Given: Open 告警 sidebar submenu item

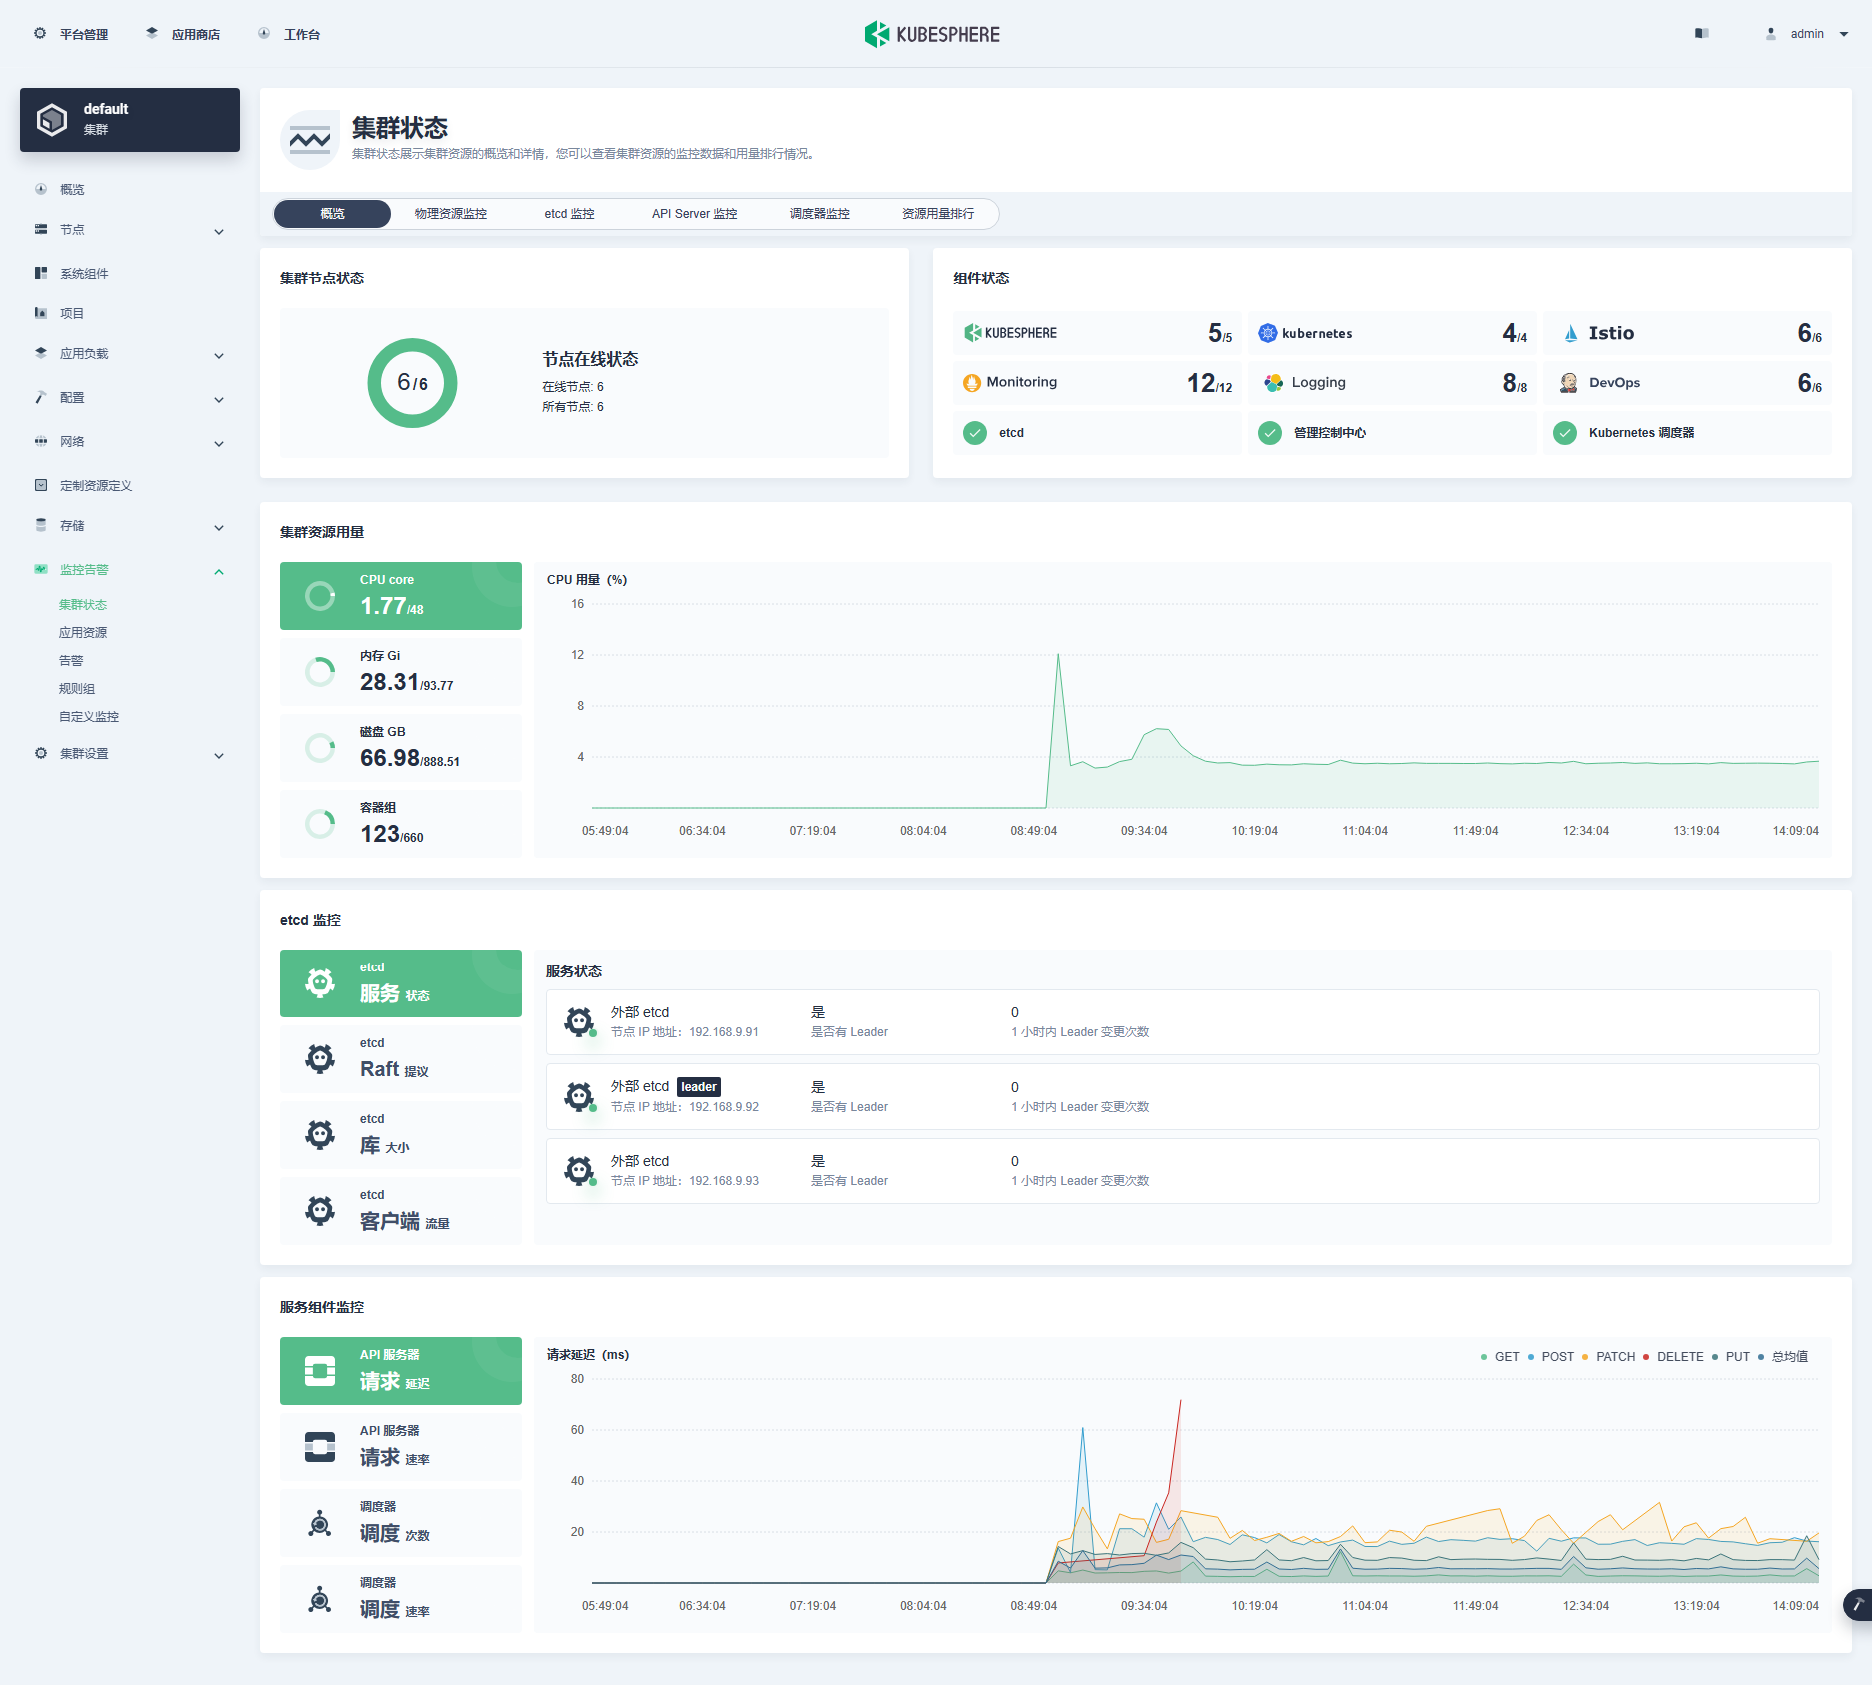Looking at the screenshot, I should tap(71, 660).
